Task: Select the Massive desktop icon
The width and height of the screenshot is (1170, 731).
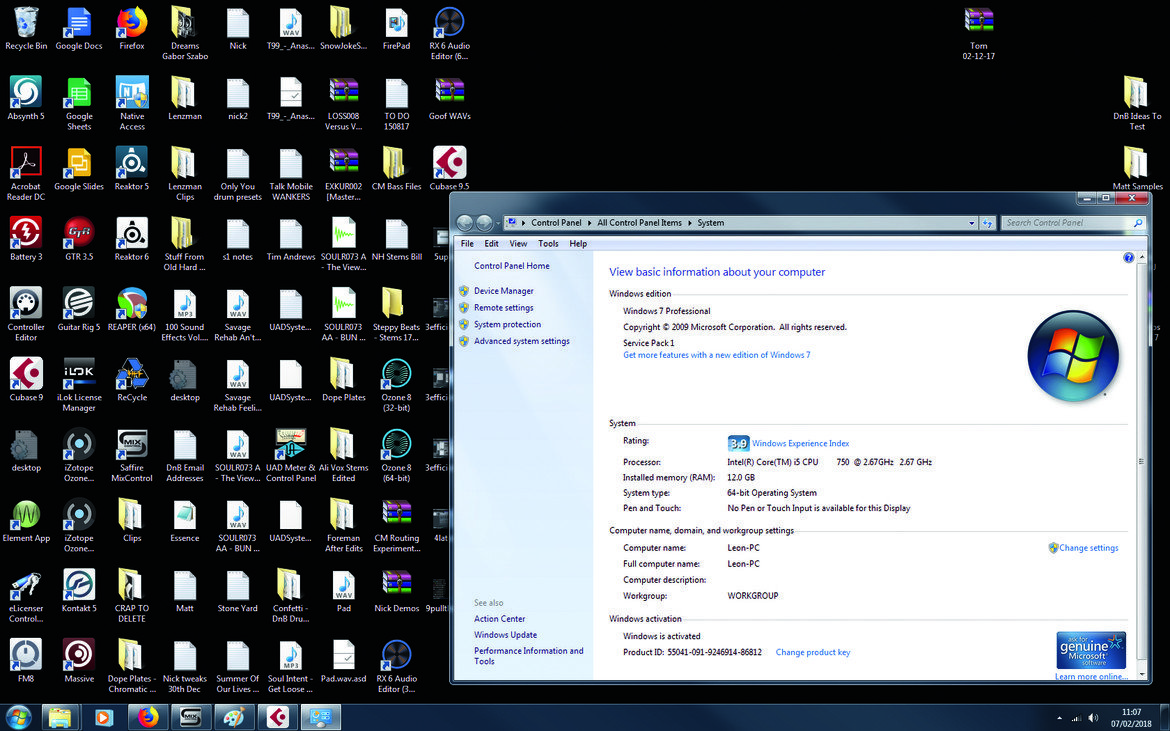Action: click(x=79, y=660)
